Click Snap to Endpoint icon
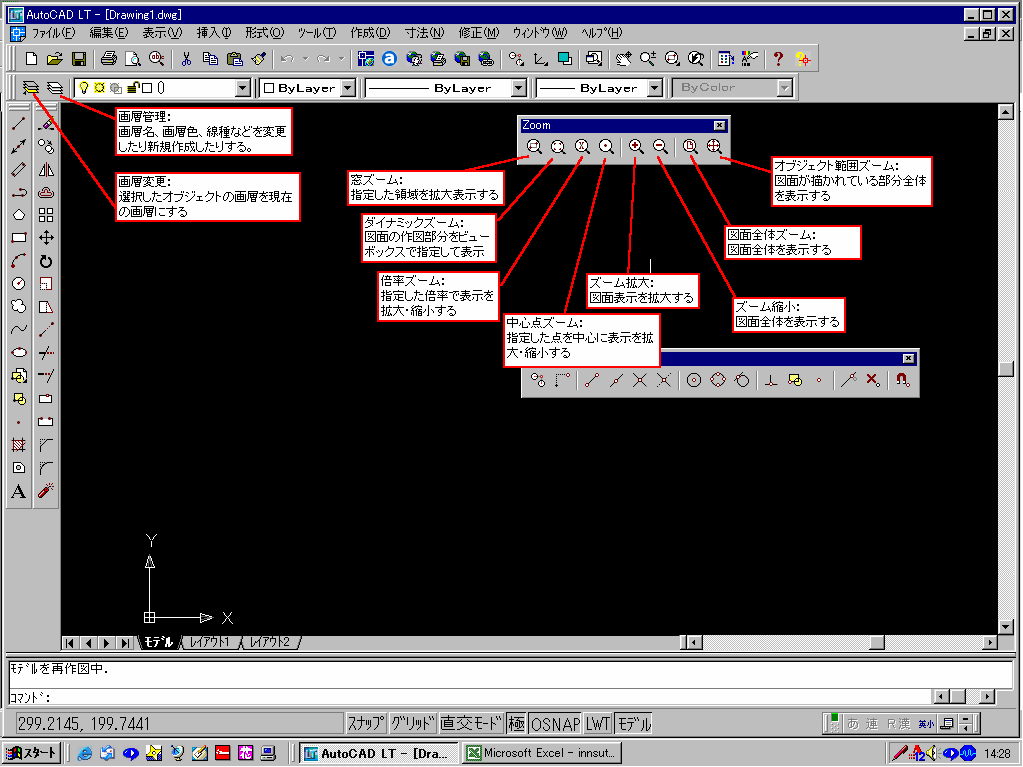 [x=592, y=380]
